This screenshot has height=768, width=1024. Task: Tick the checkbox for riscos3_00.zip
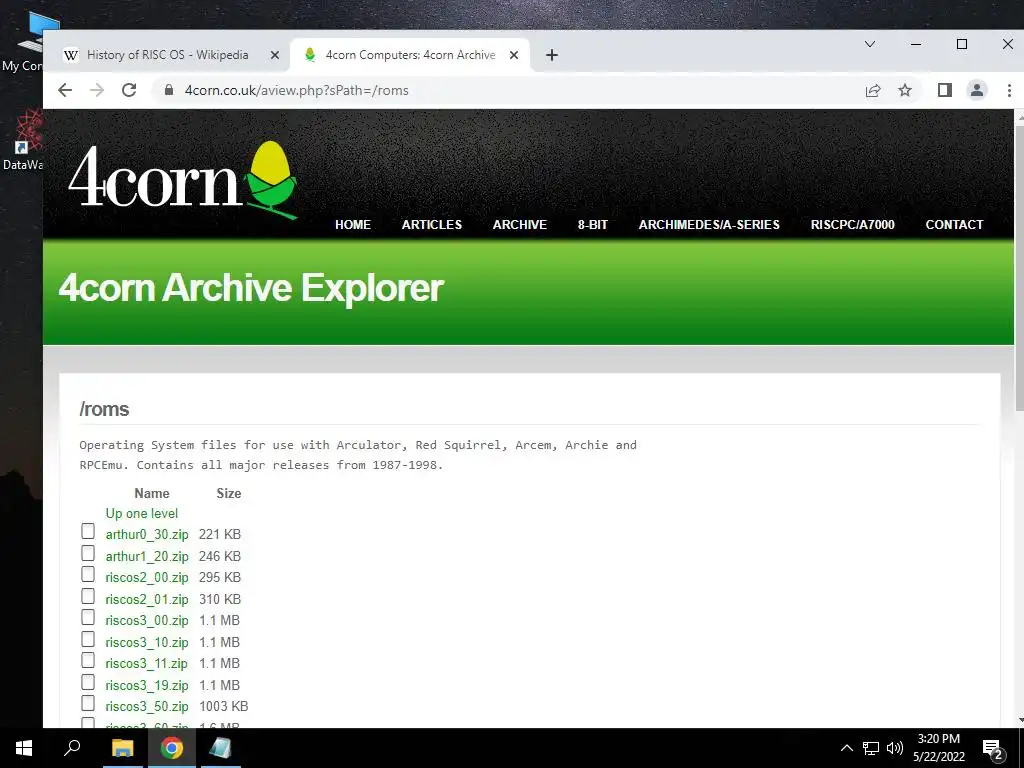click(x=88, y=617)
